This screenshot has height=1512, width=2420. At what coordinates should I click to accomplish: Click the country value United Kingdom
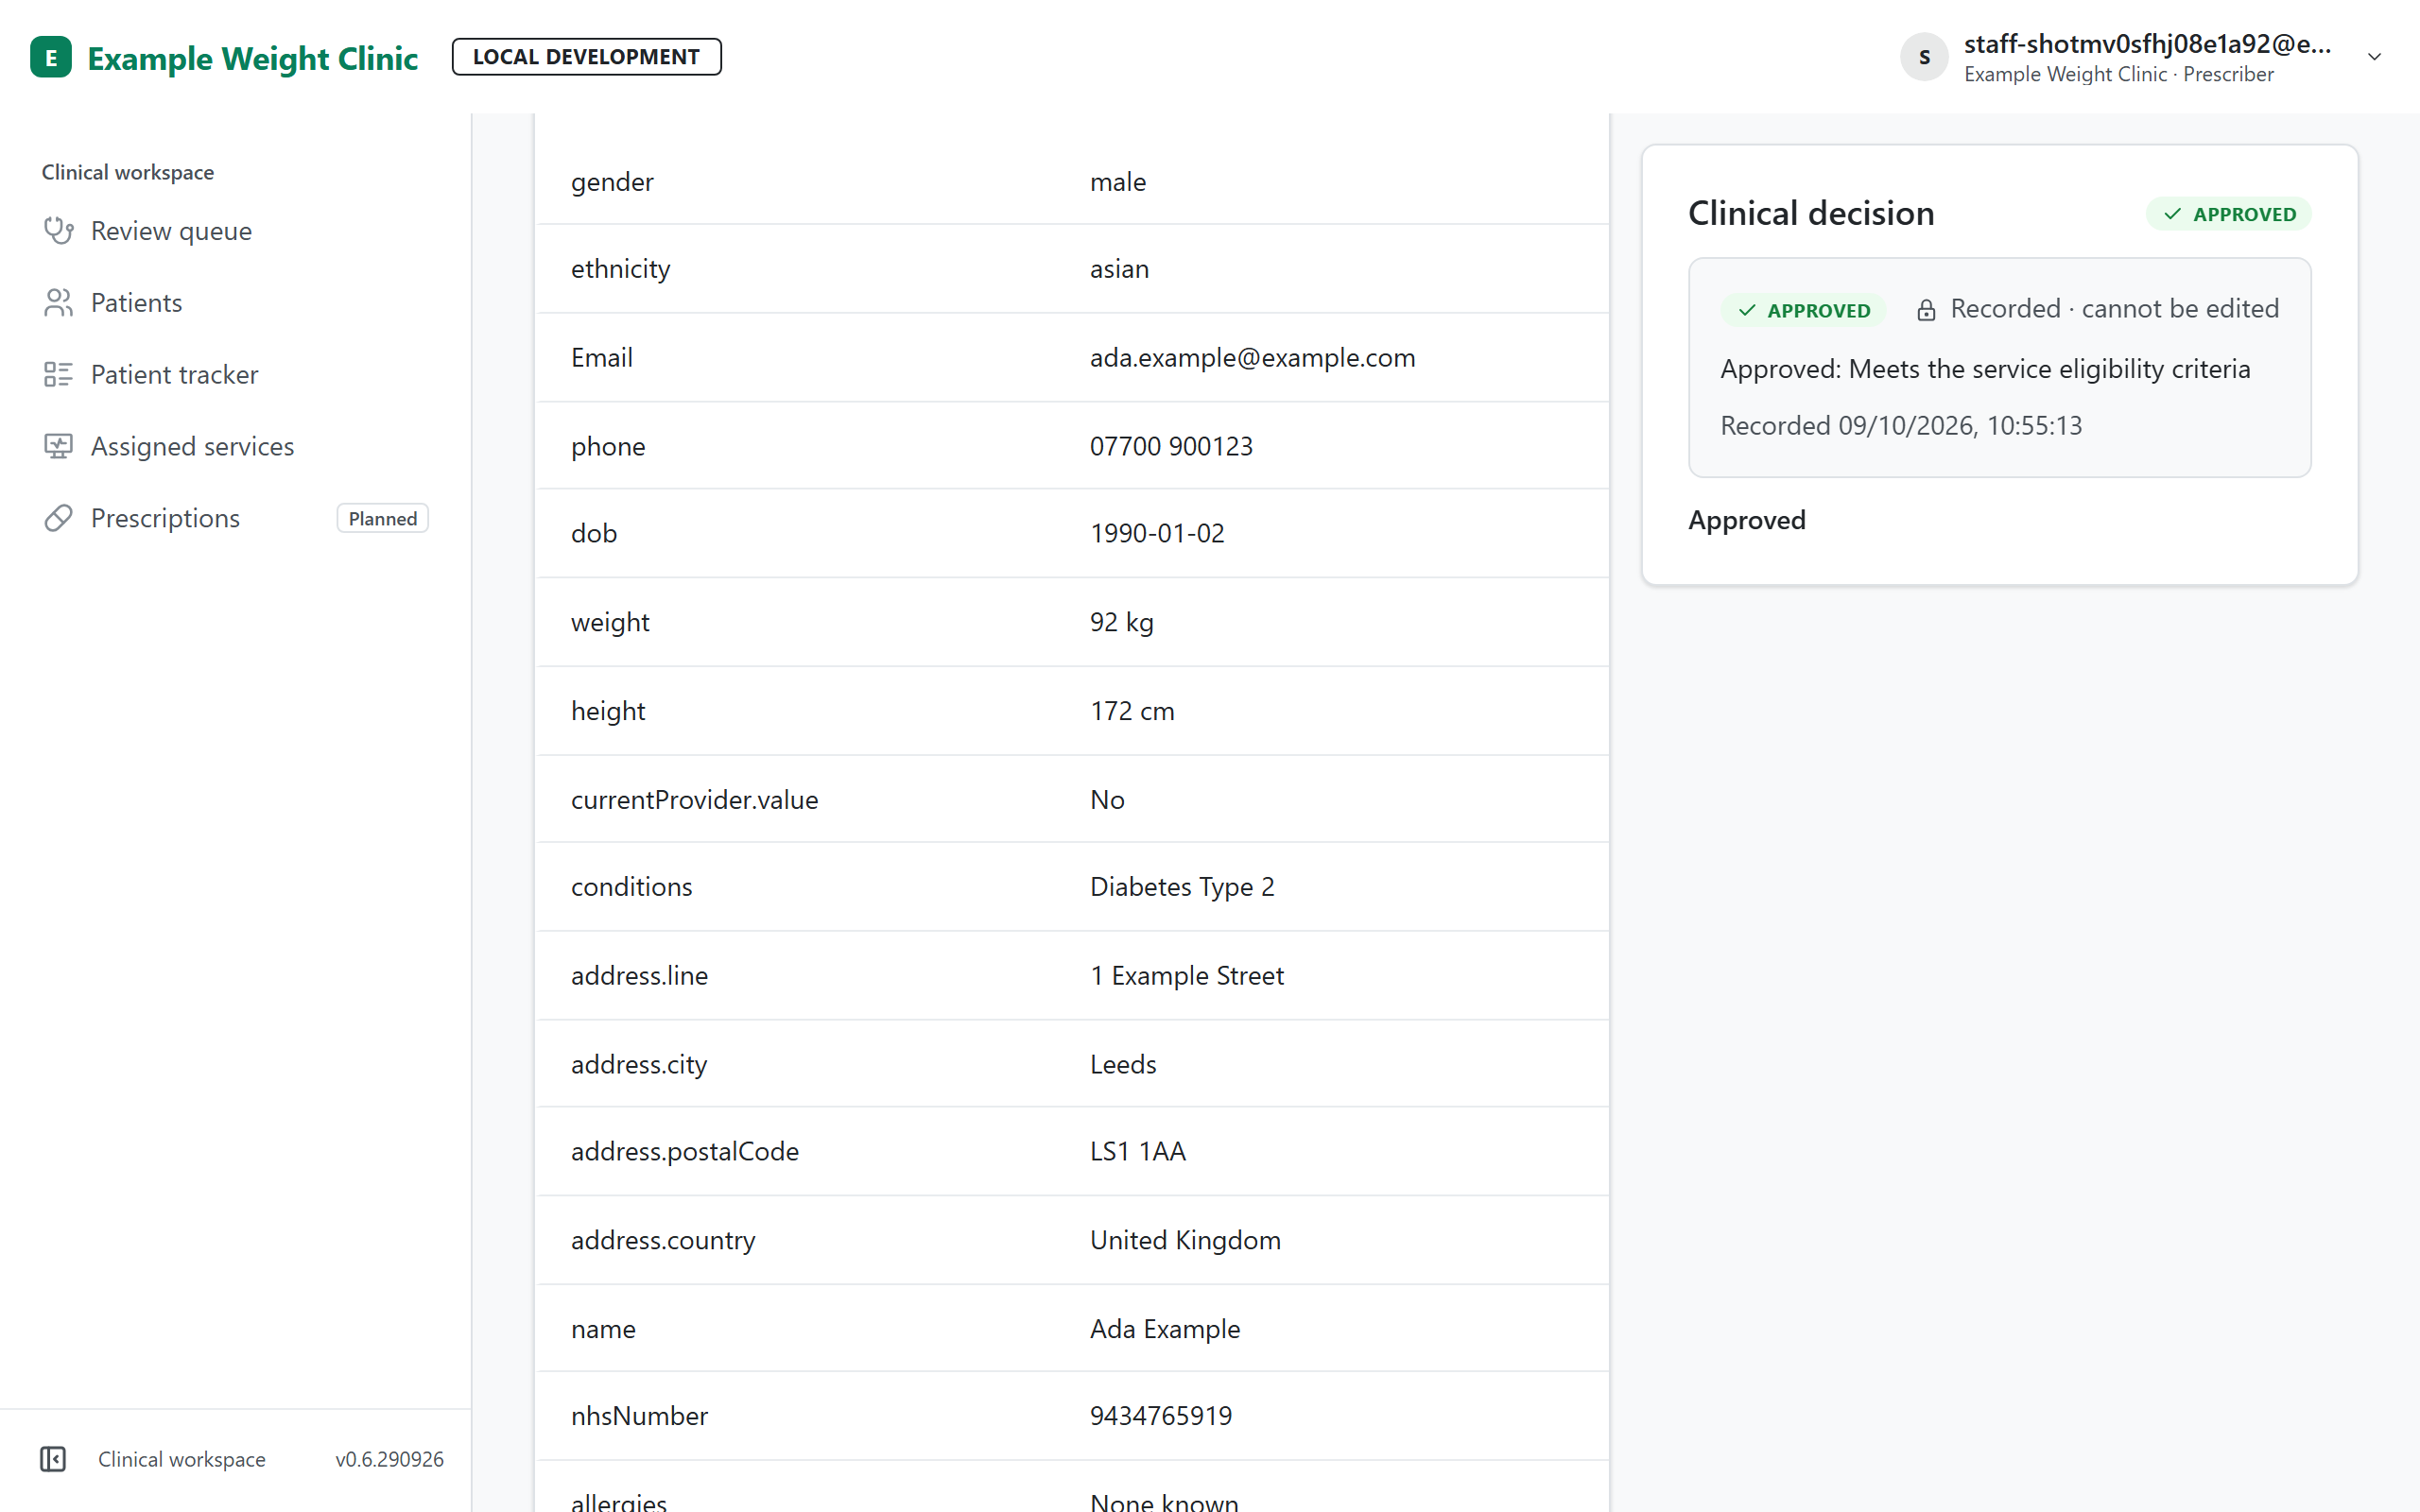point(1185,1240)
